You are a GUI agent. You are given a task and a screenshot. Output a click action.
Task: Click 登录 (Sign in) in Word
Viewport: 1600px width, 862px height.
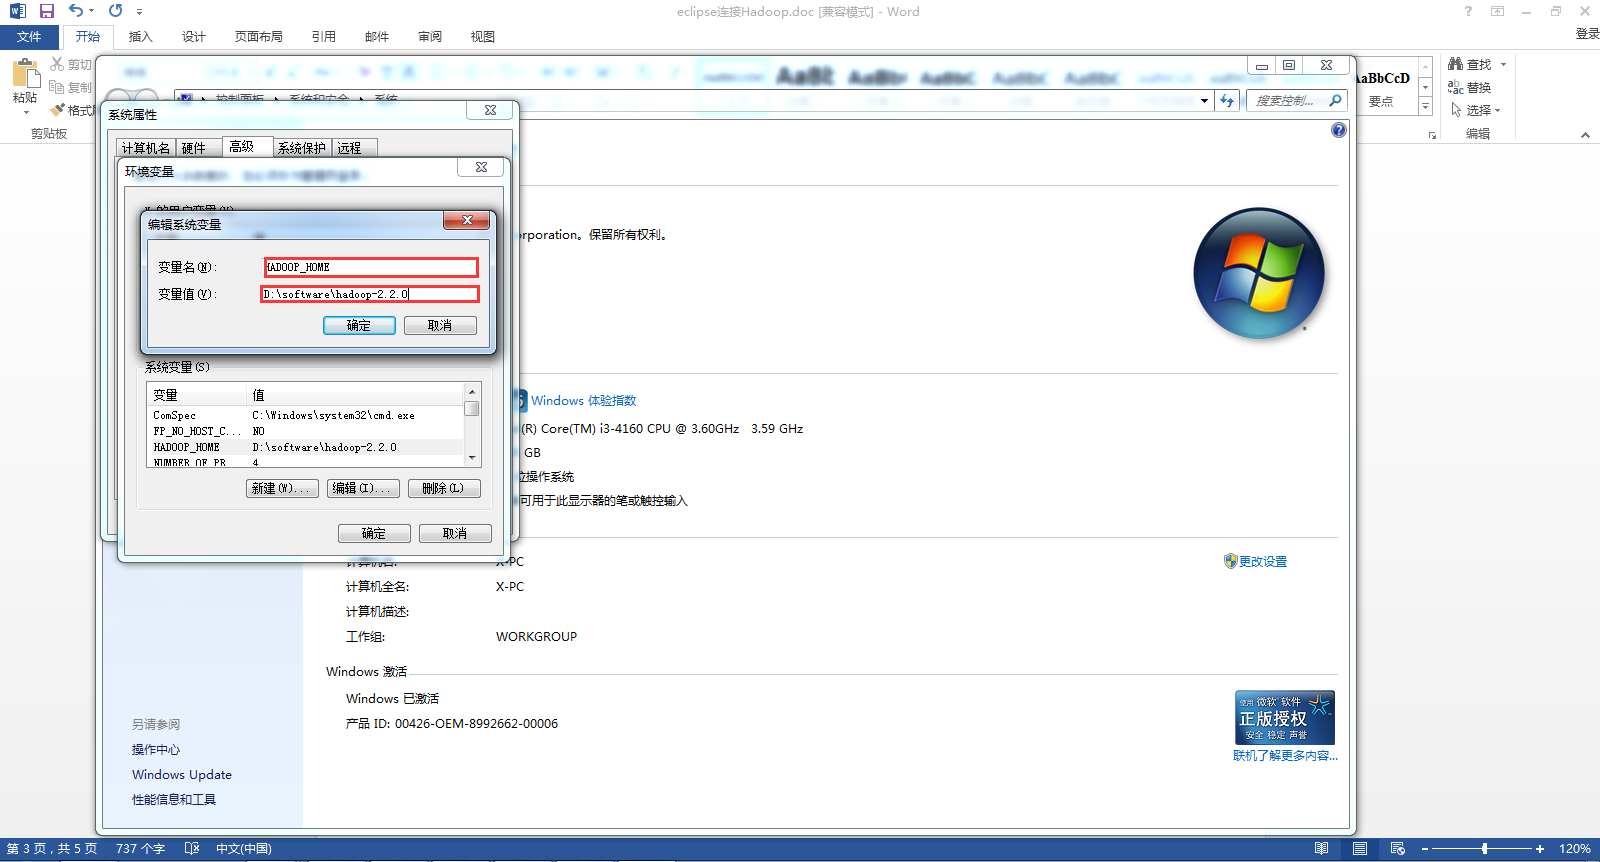[x=1587, y=34]
